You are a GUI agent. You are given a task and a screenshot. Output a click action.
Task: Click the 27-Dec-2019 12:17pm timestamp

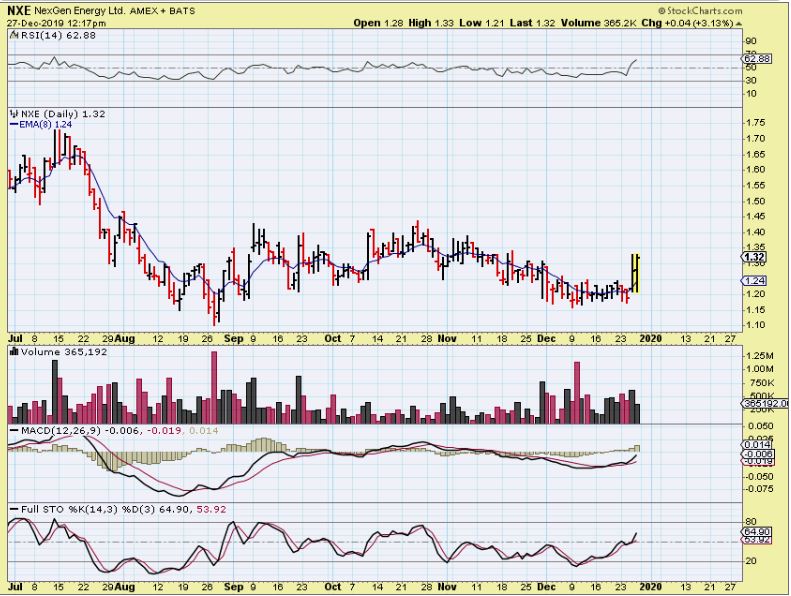pos(56,23)
